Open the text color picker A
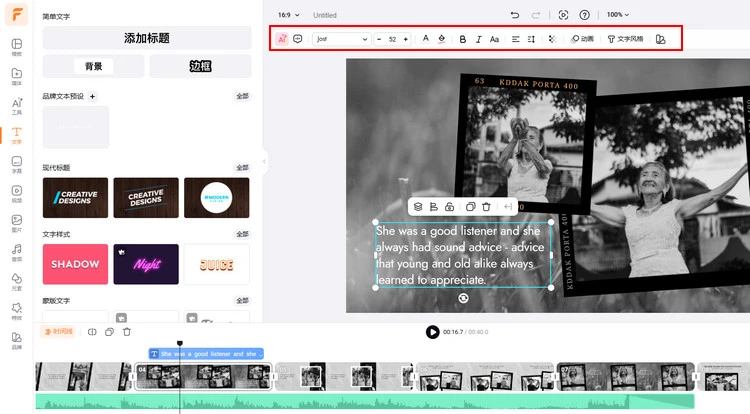Image resolution: width=750 pixels, height=414 pixels. click(425, 39)
